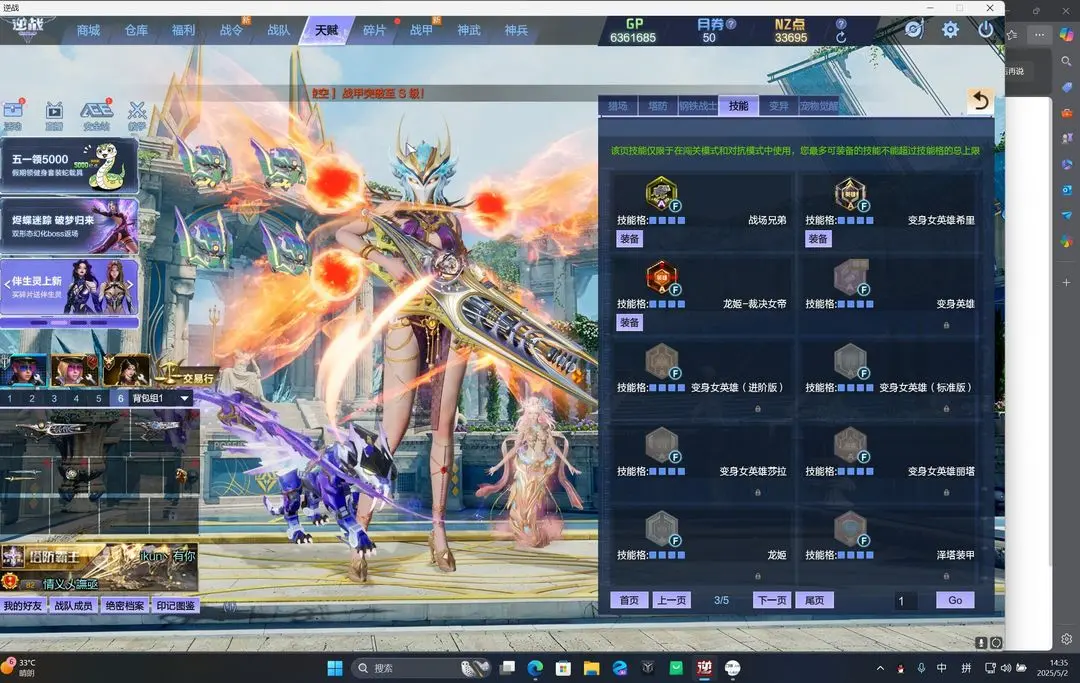Select the blonde officer character portrait

(74, 370)
